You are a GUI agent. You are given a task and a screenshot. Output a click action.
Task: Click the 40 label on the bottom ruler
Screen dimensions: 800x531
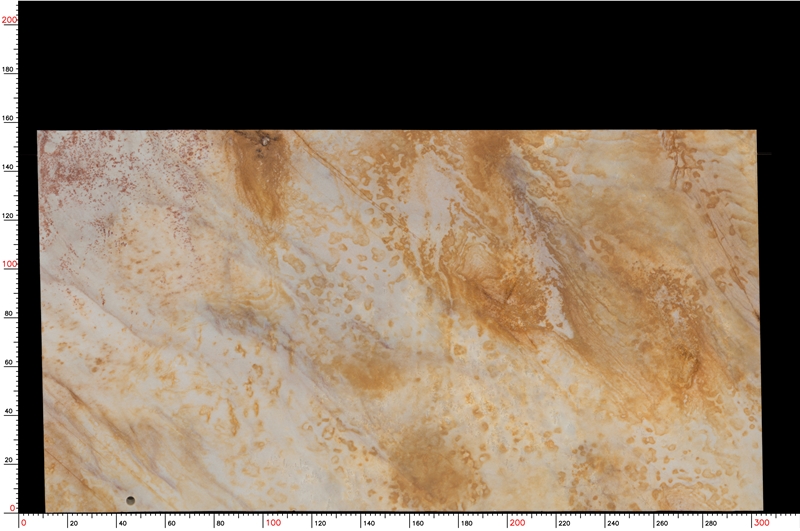point(122,523)
